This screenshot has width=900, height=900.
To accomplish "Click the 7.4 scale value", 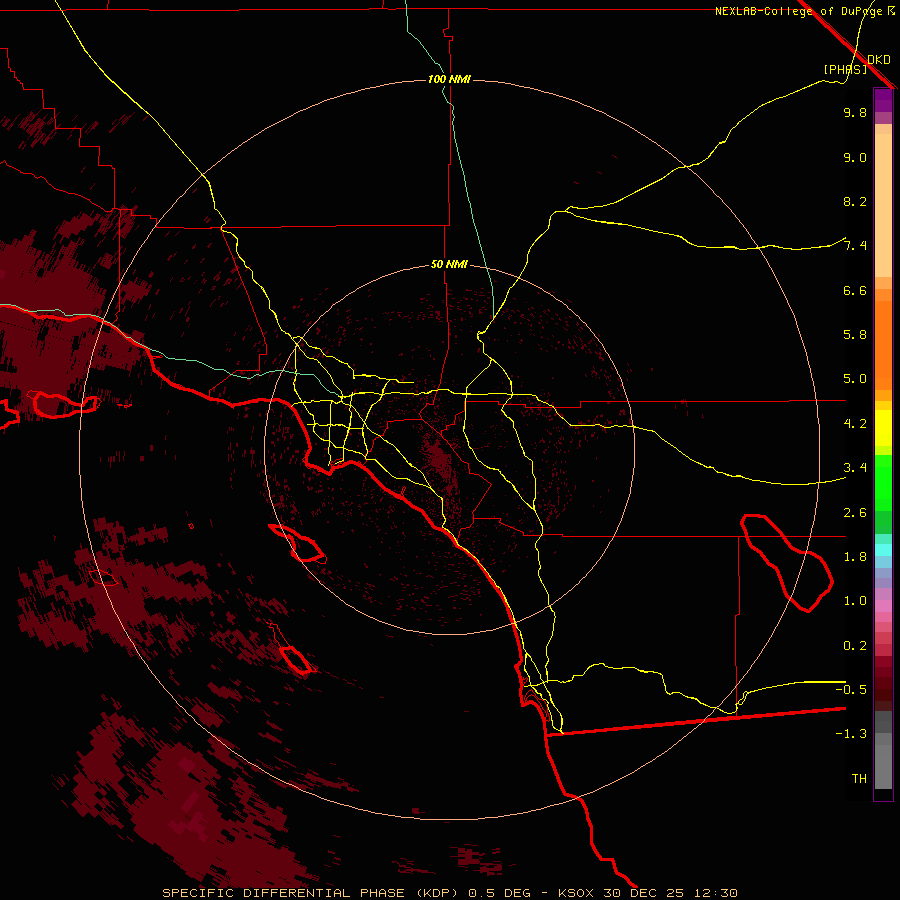I will click(x=855, y=246).
